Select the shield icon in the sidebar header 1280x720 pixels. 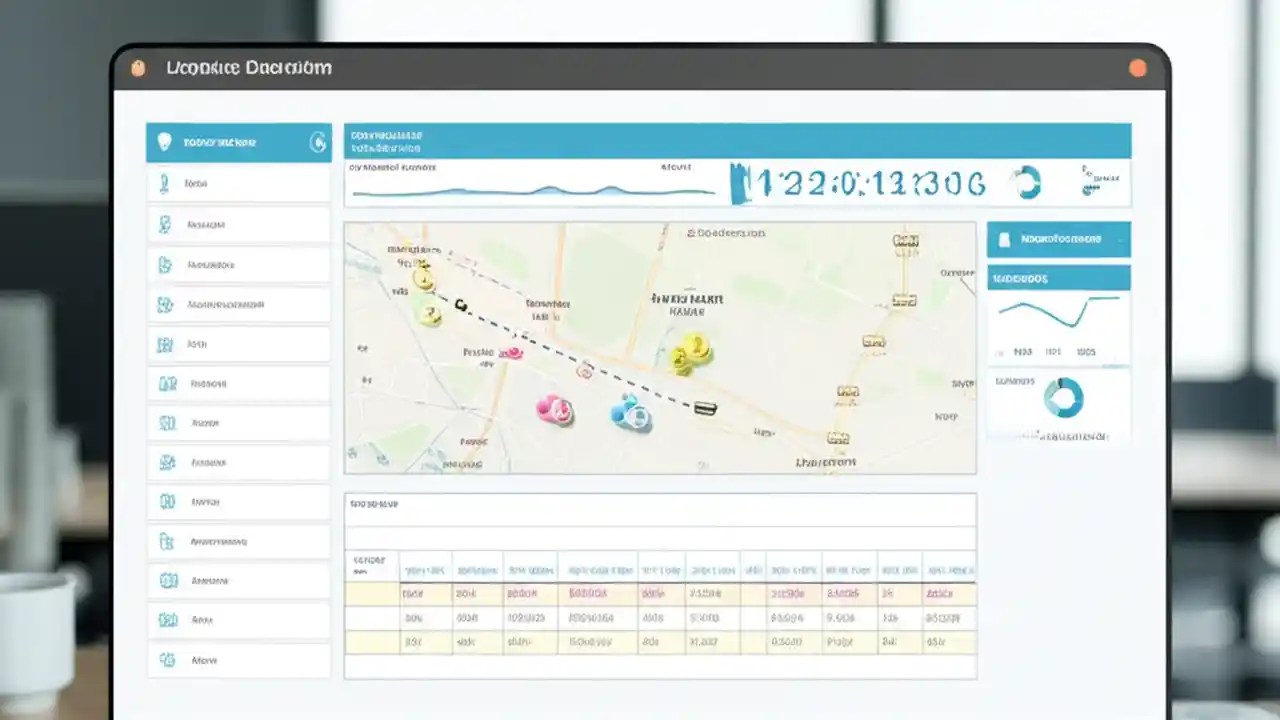(x=166, y=142)
